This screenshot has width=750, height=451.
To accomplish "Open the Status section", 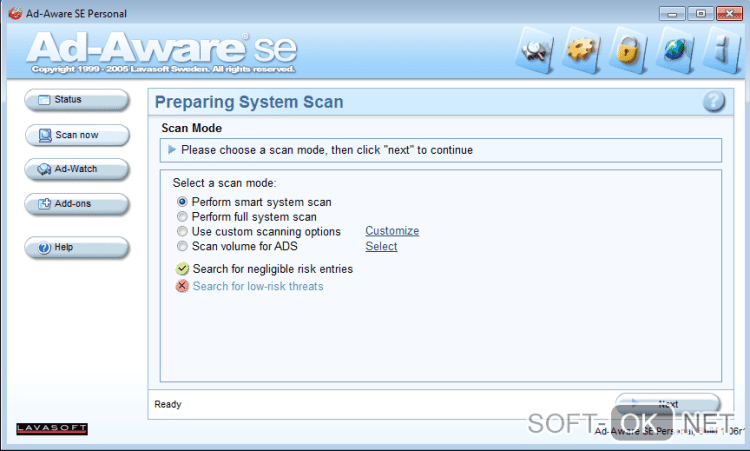I will coord(77,99).
